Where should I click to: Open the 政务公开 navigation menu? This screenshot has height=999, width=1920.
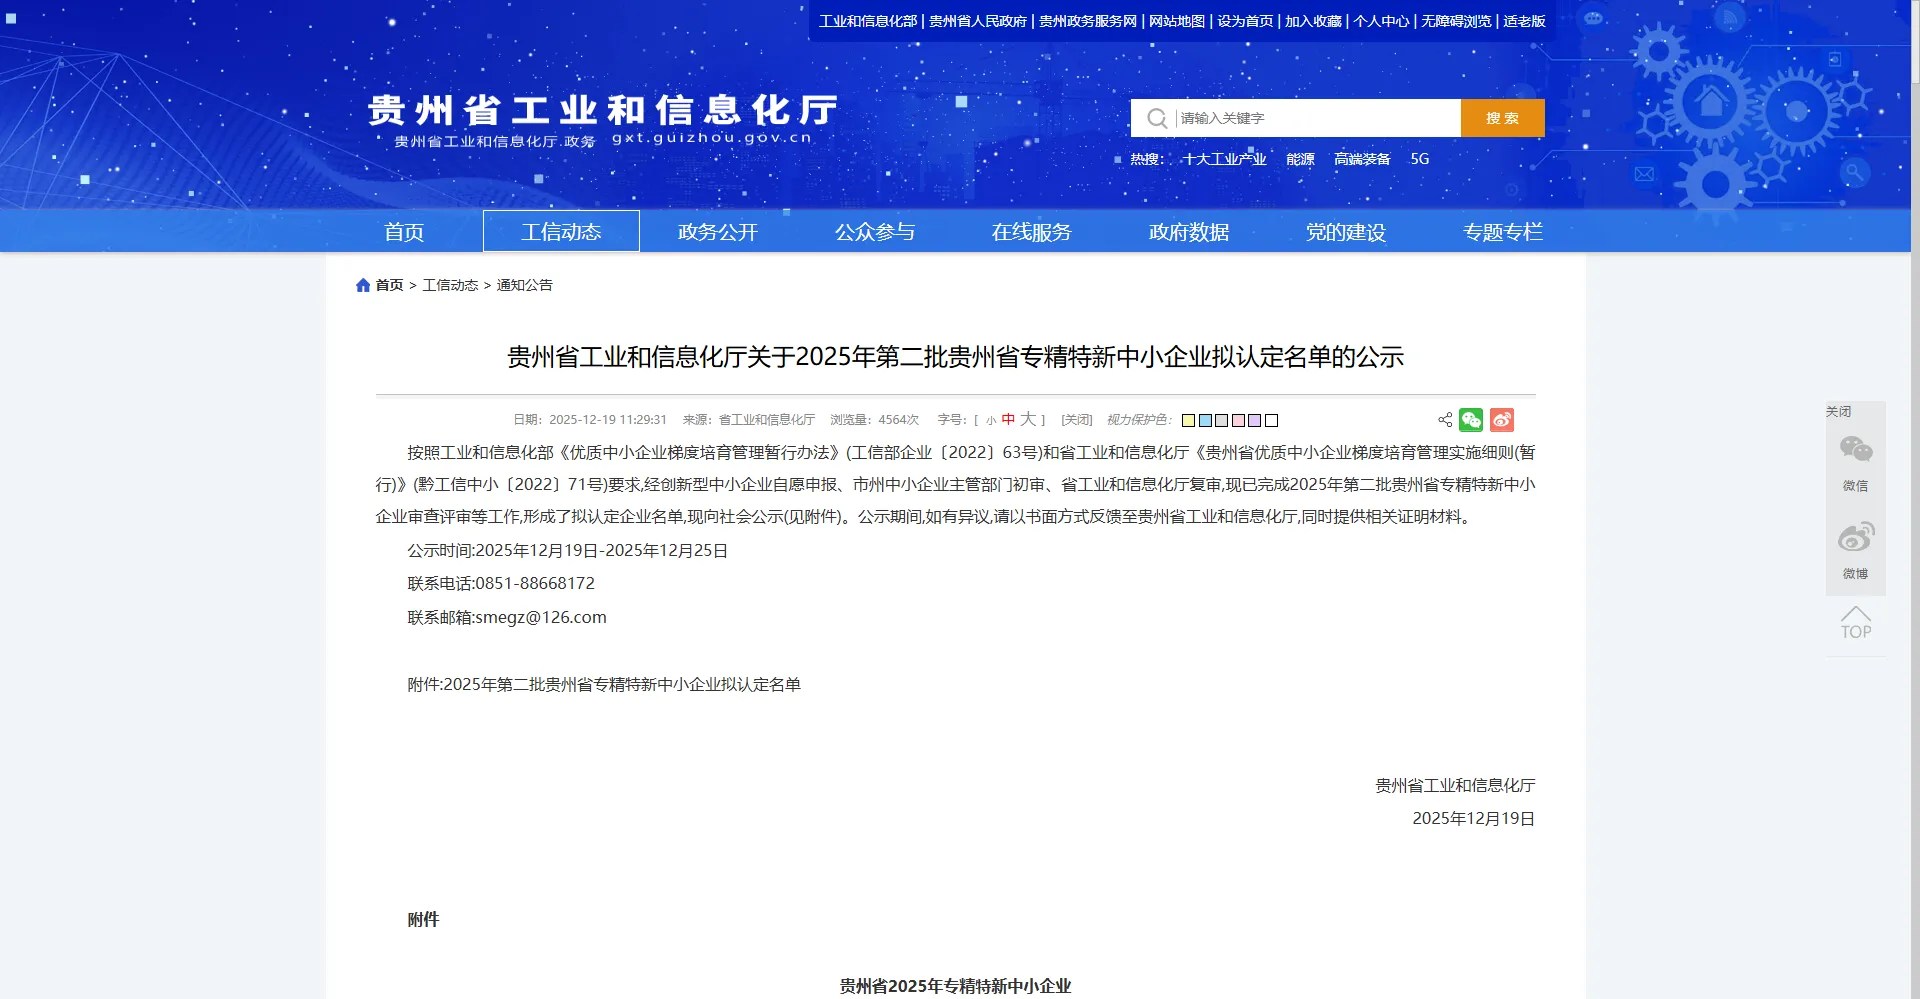coord(717,232)
